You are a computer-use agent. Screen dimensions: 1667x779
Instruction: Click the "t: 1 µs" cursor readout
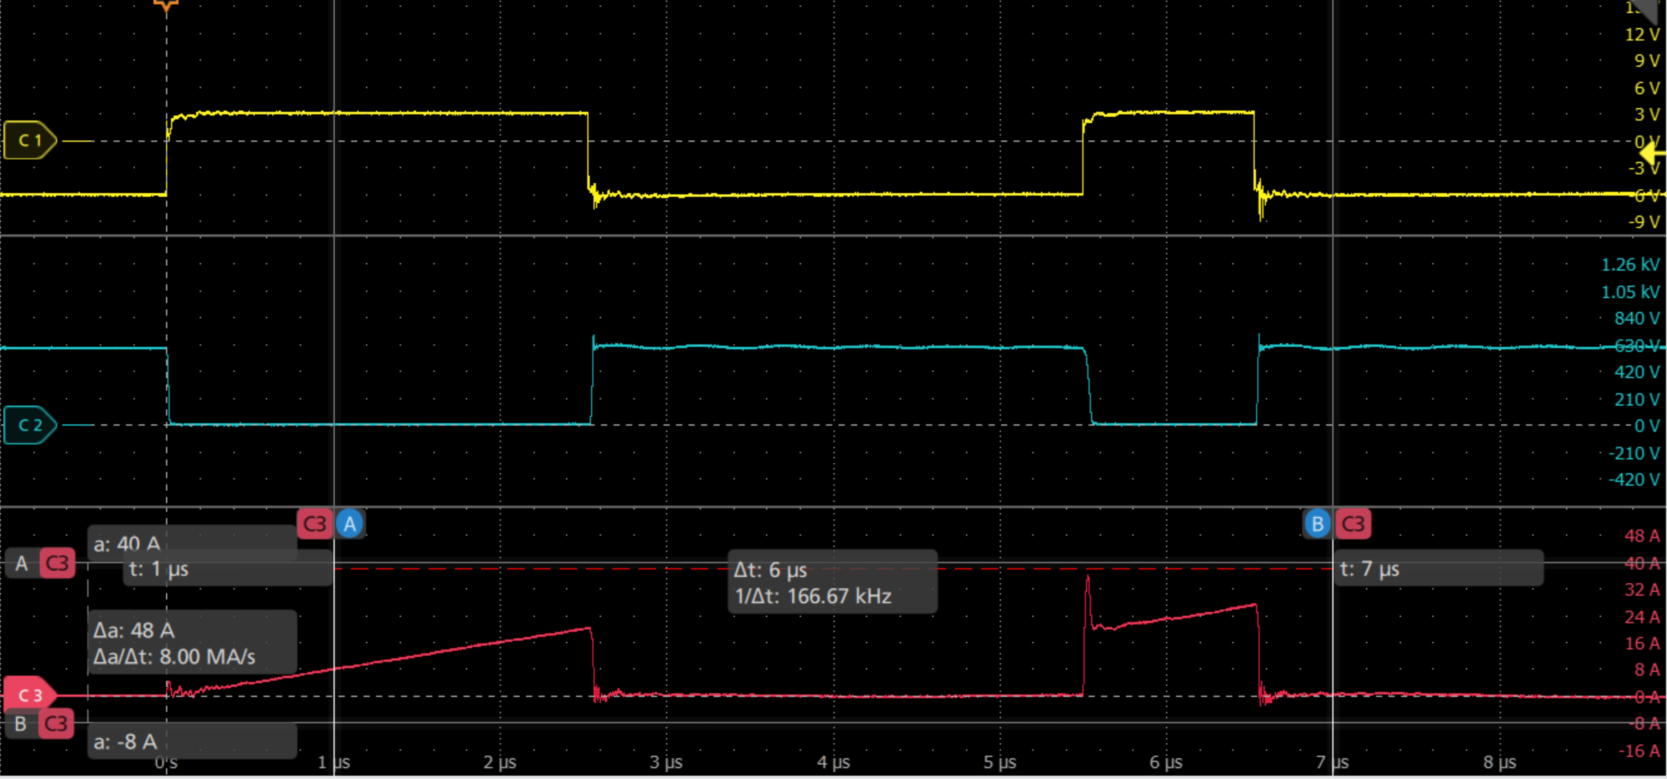158,569
